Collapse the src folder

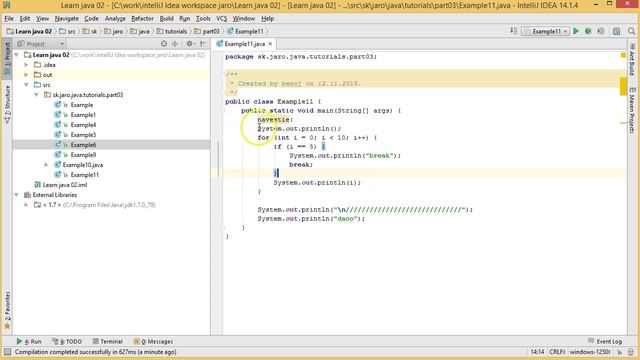(27, 85)
